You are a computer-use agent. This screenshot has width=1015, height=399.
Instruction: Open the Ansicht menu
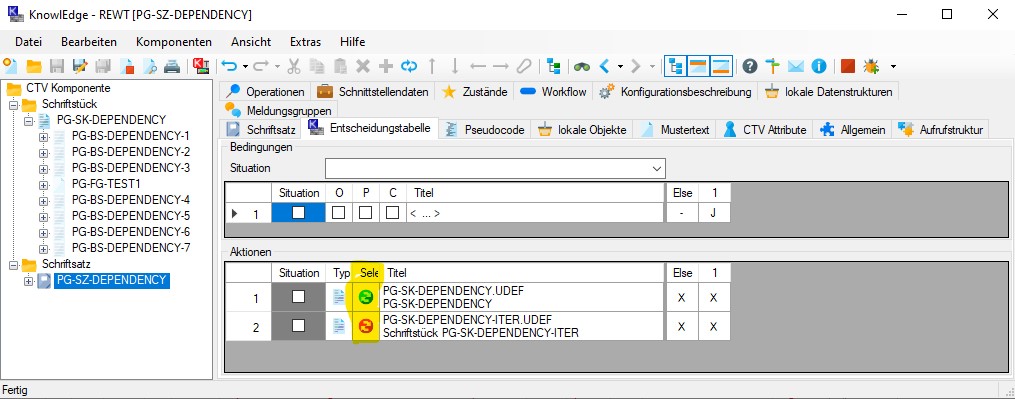coord(251,41)
